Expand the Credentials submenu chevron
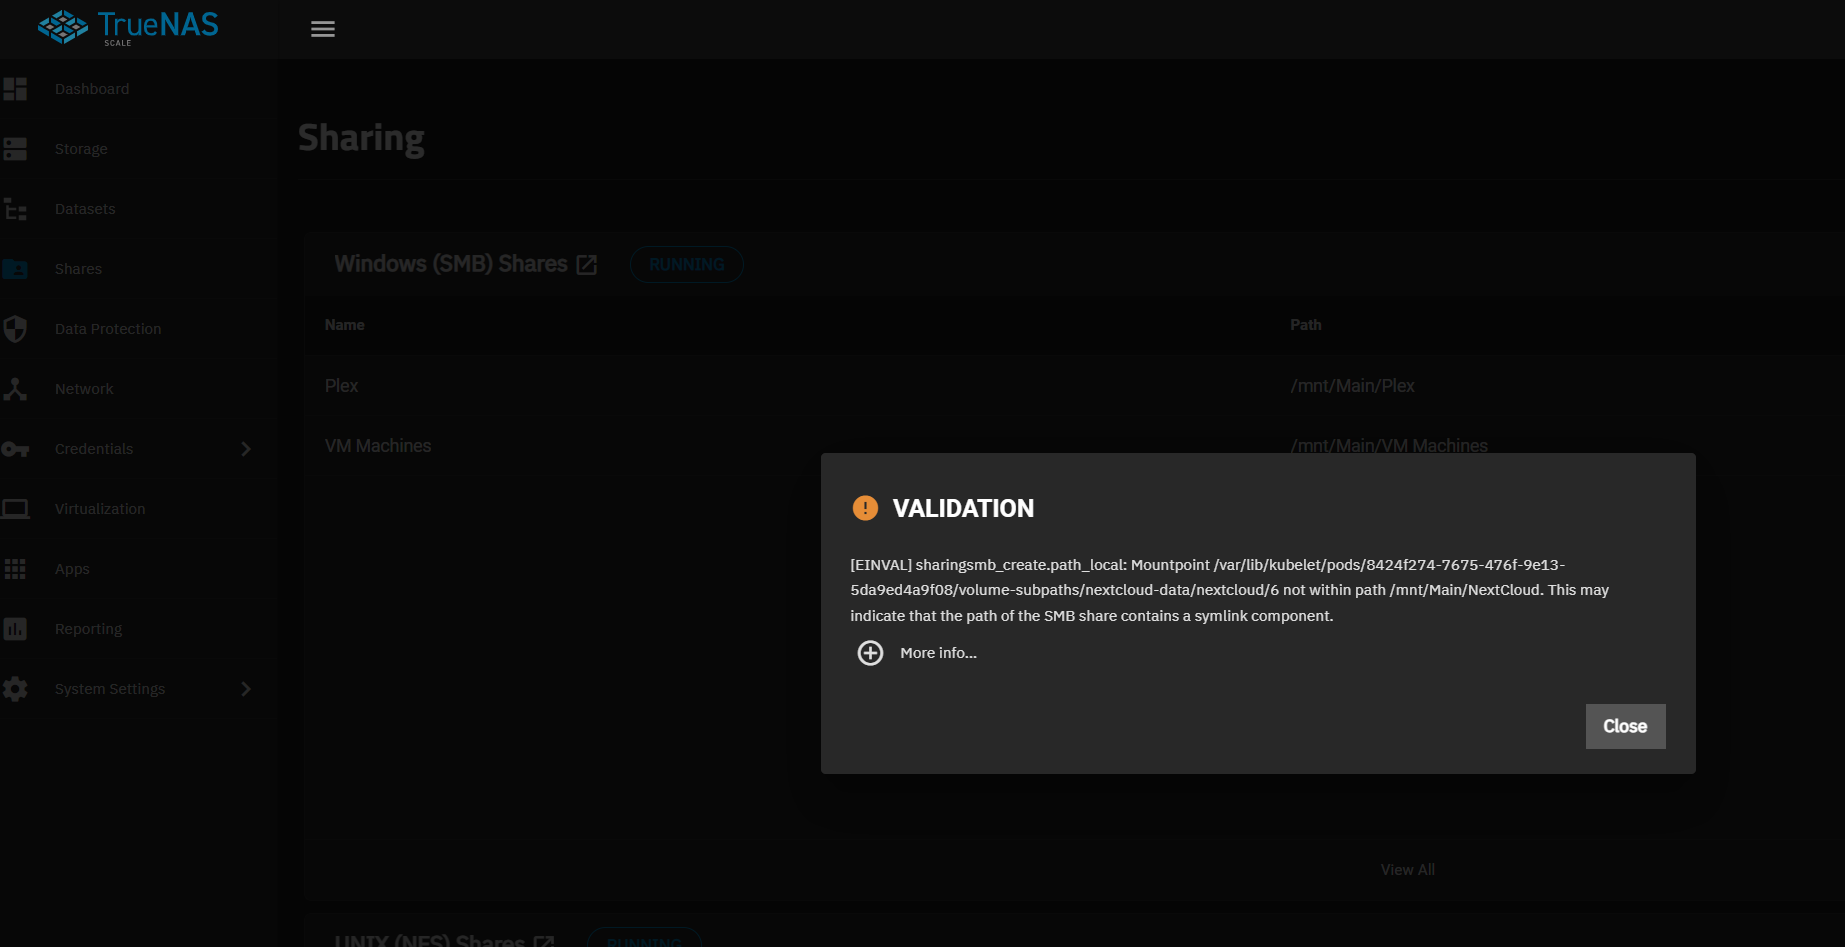Screen dimensions: 1845x947 (x=246, y=449)
